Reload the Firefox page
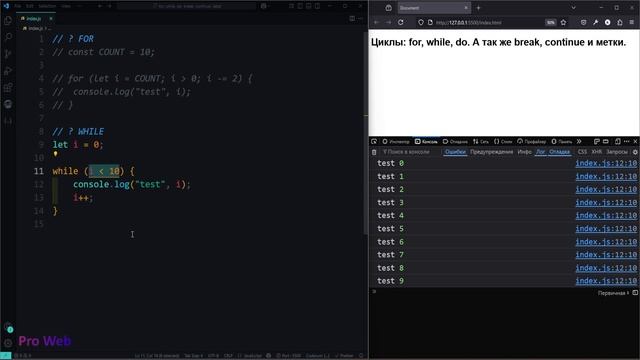This screenshot has width=640, height=360. click(401, 22)
